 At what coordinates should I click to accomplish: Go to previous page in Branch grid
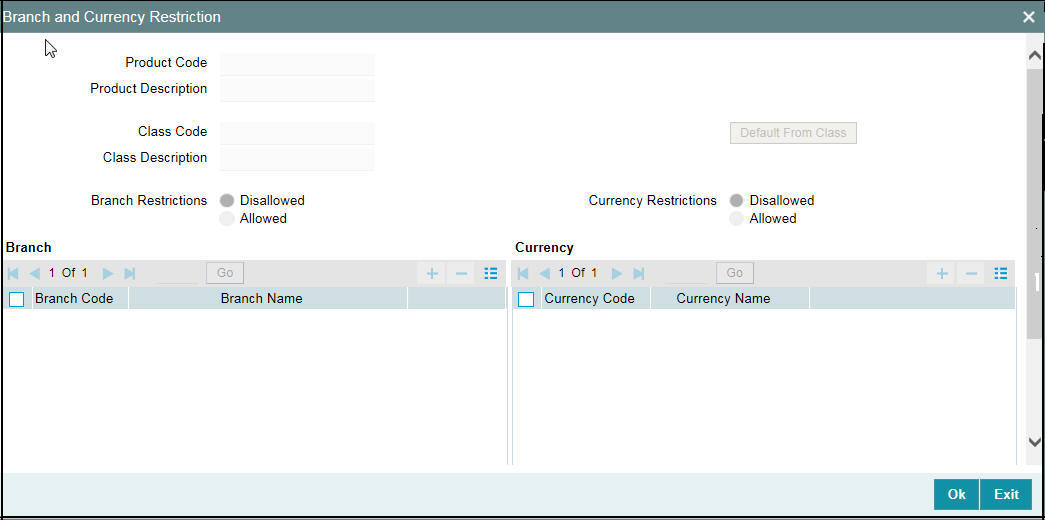click(35, 273)
